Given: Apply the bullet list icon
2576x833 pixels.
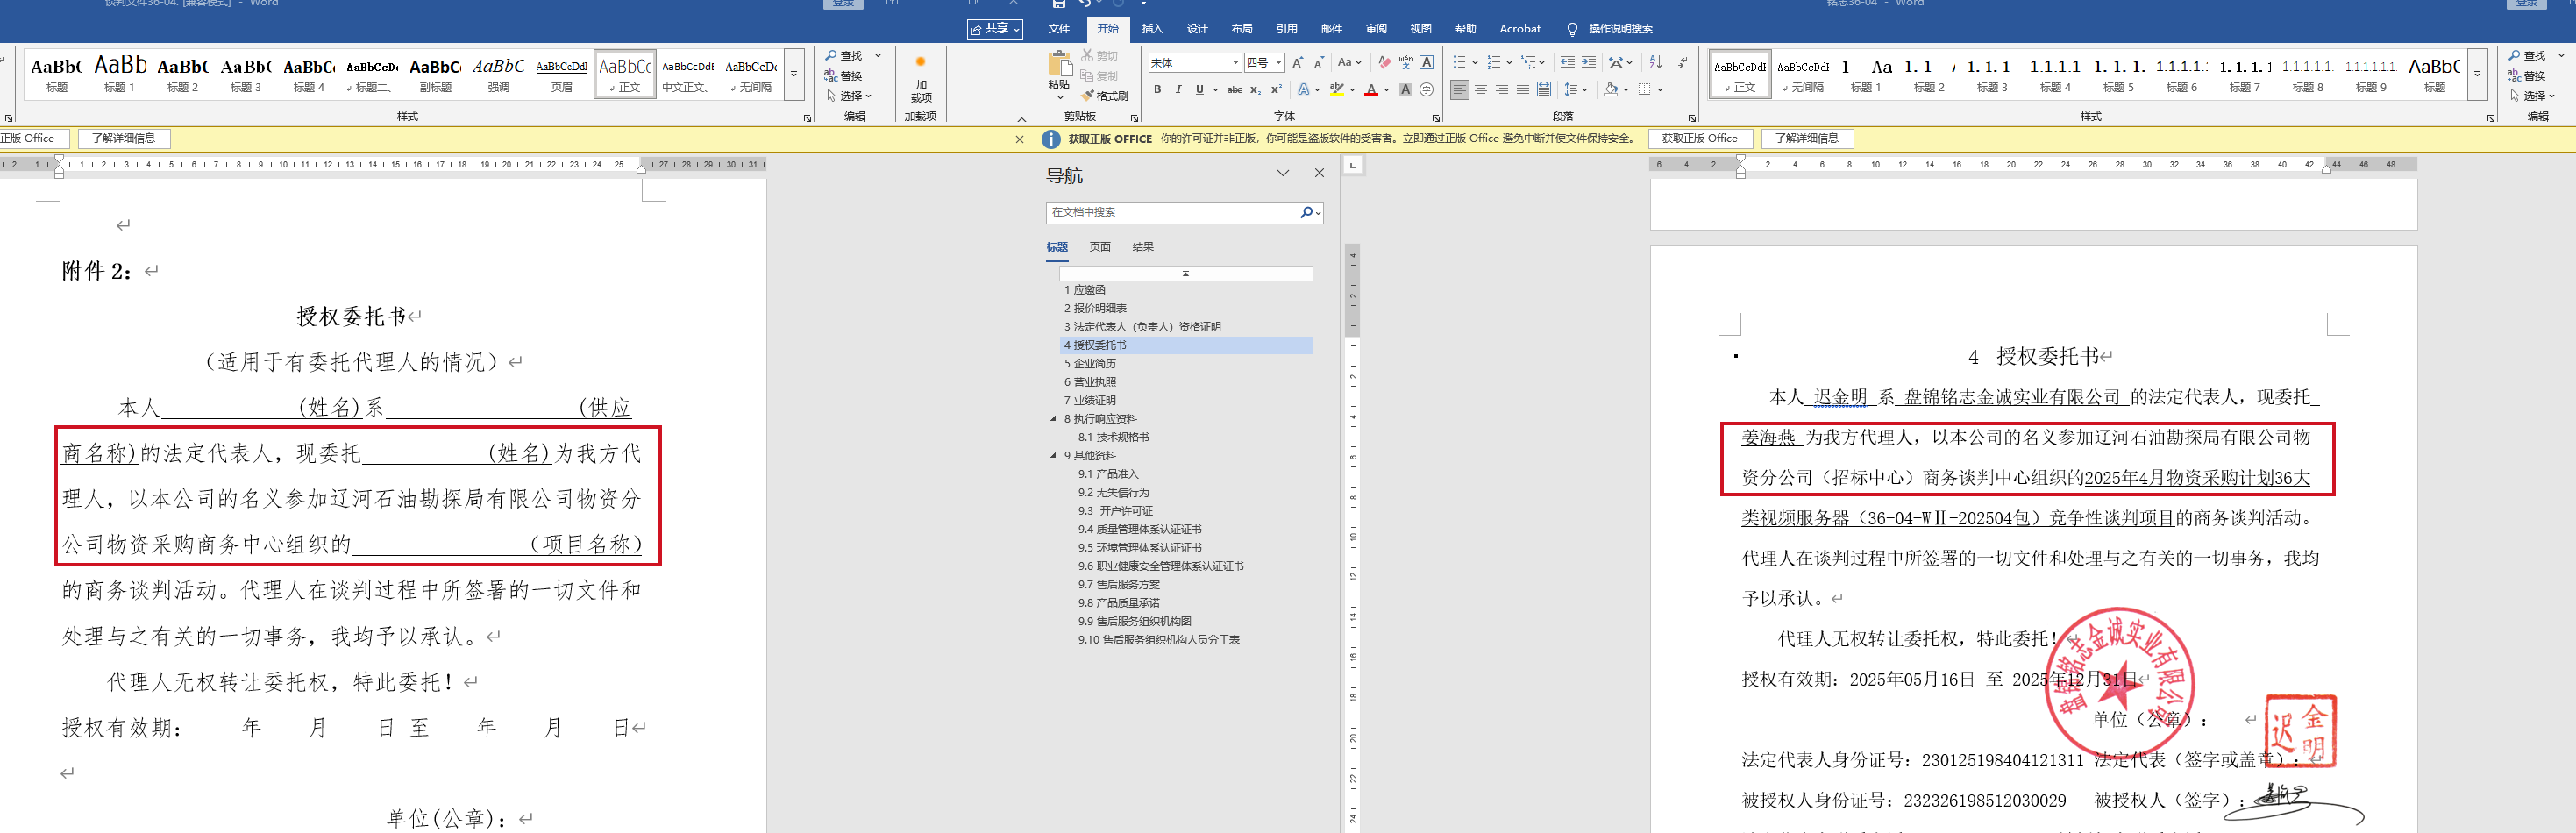Looking at the screenshot, I should pyautogui.click(x=1459, y=63).
